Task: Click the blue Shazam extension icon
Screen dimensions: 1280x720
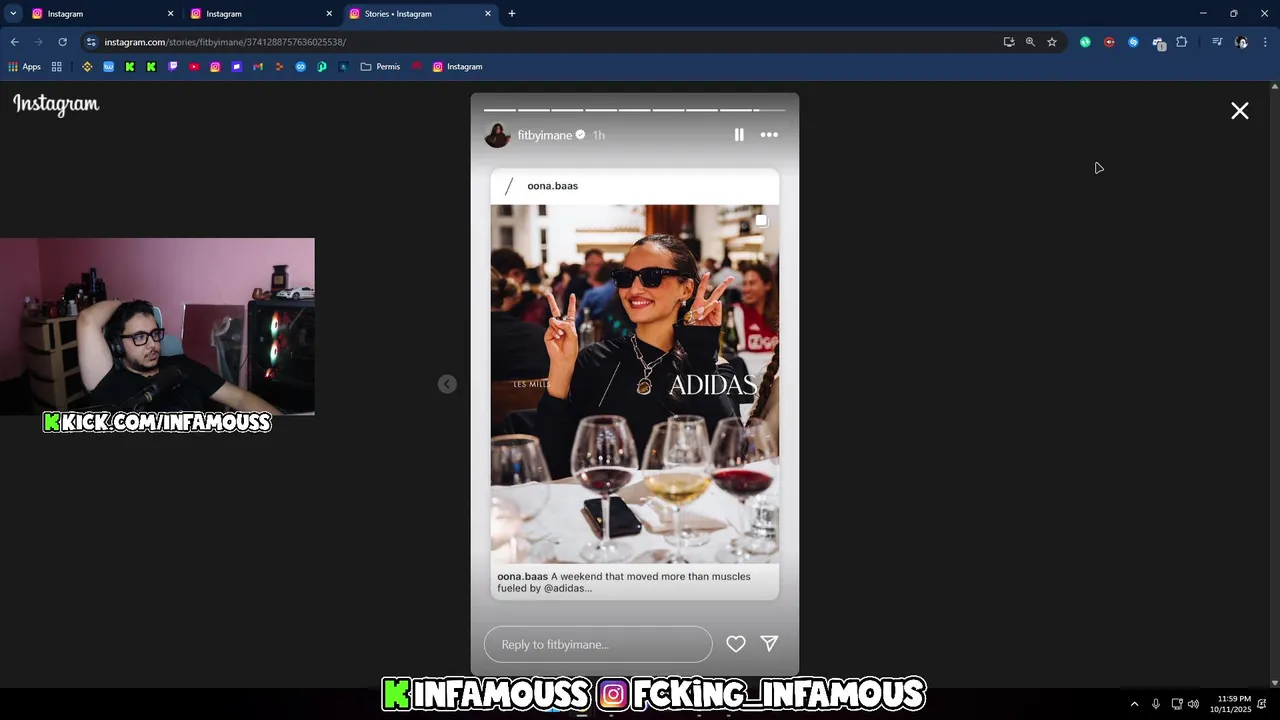Action: pyautogui.click(x=1133, y=42)
